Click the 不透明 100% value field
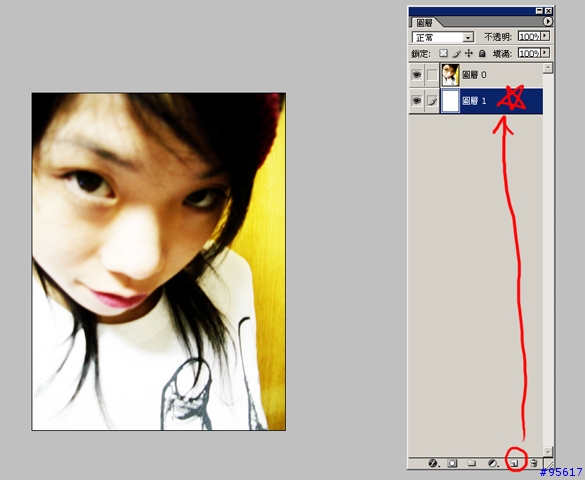 coord(529,36)
